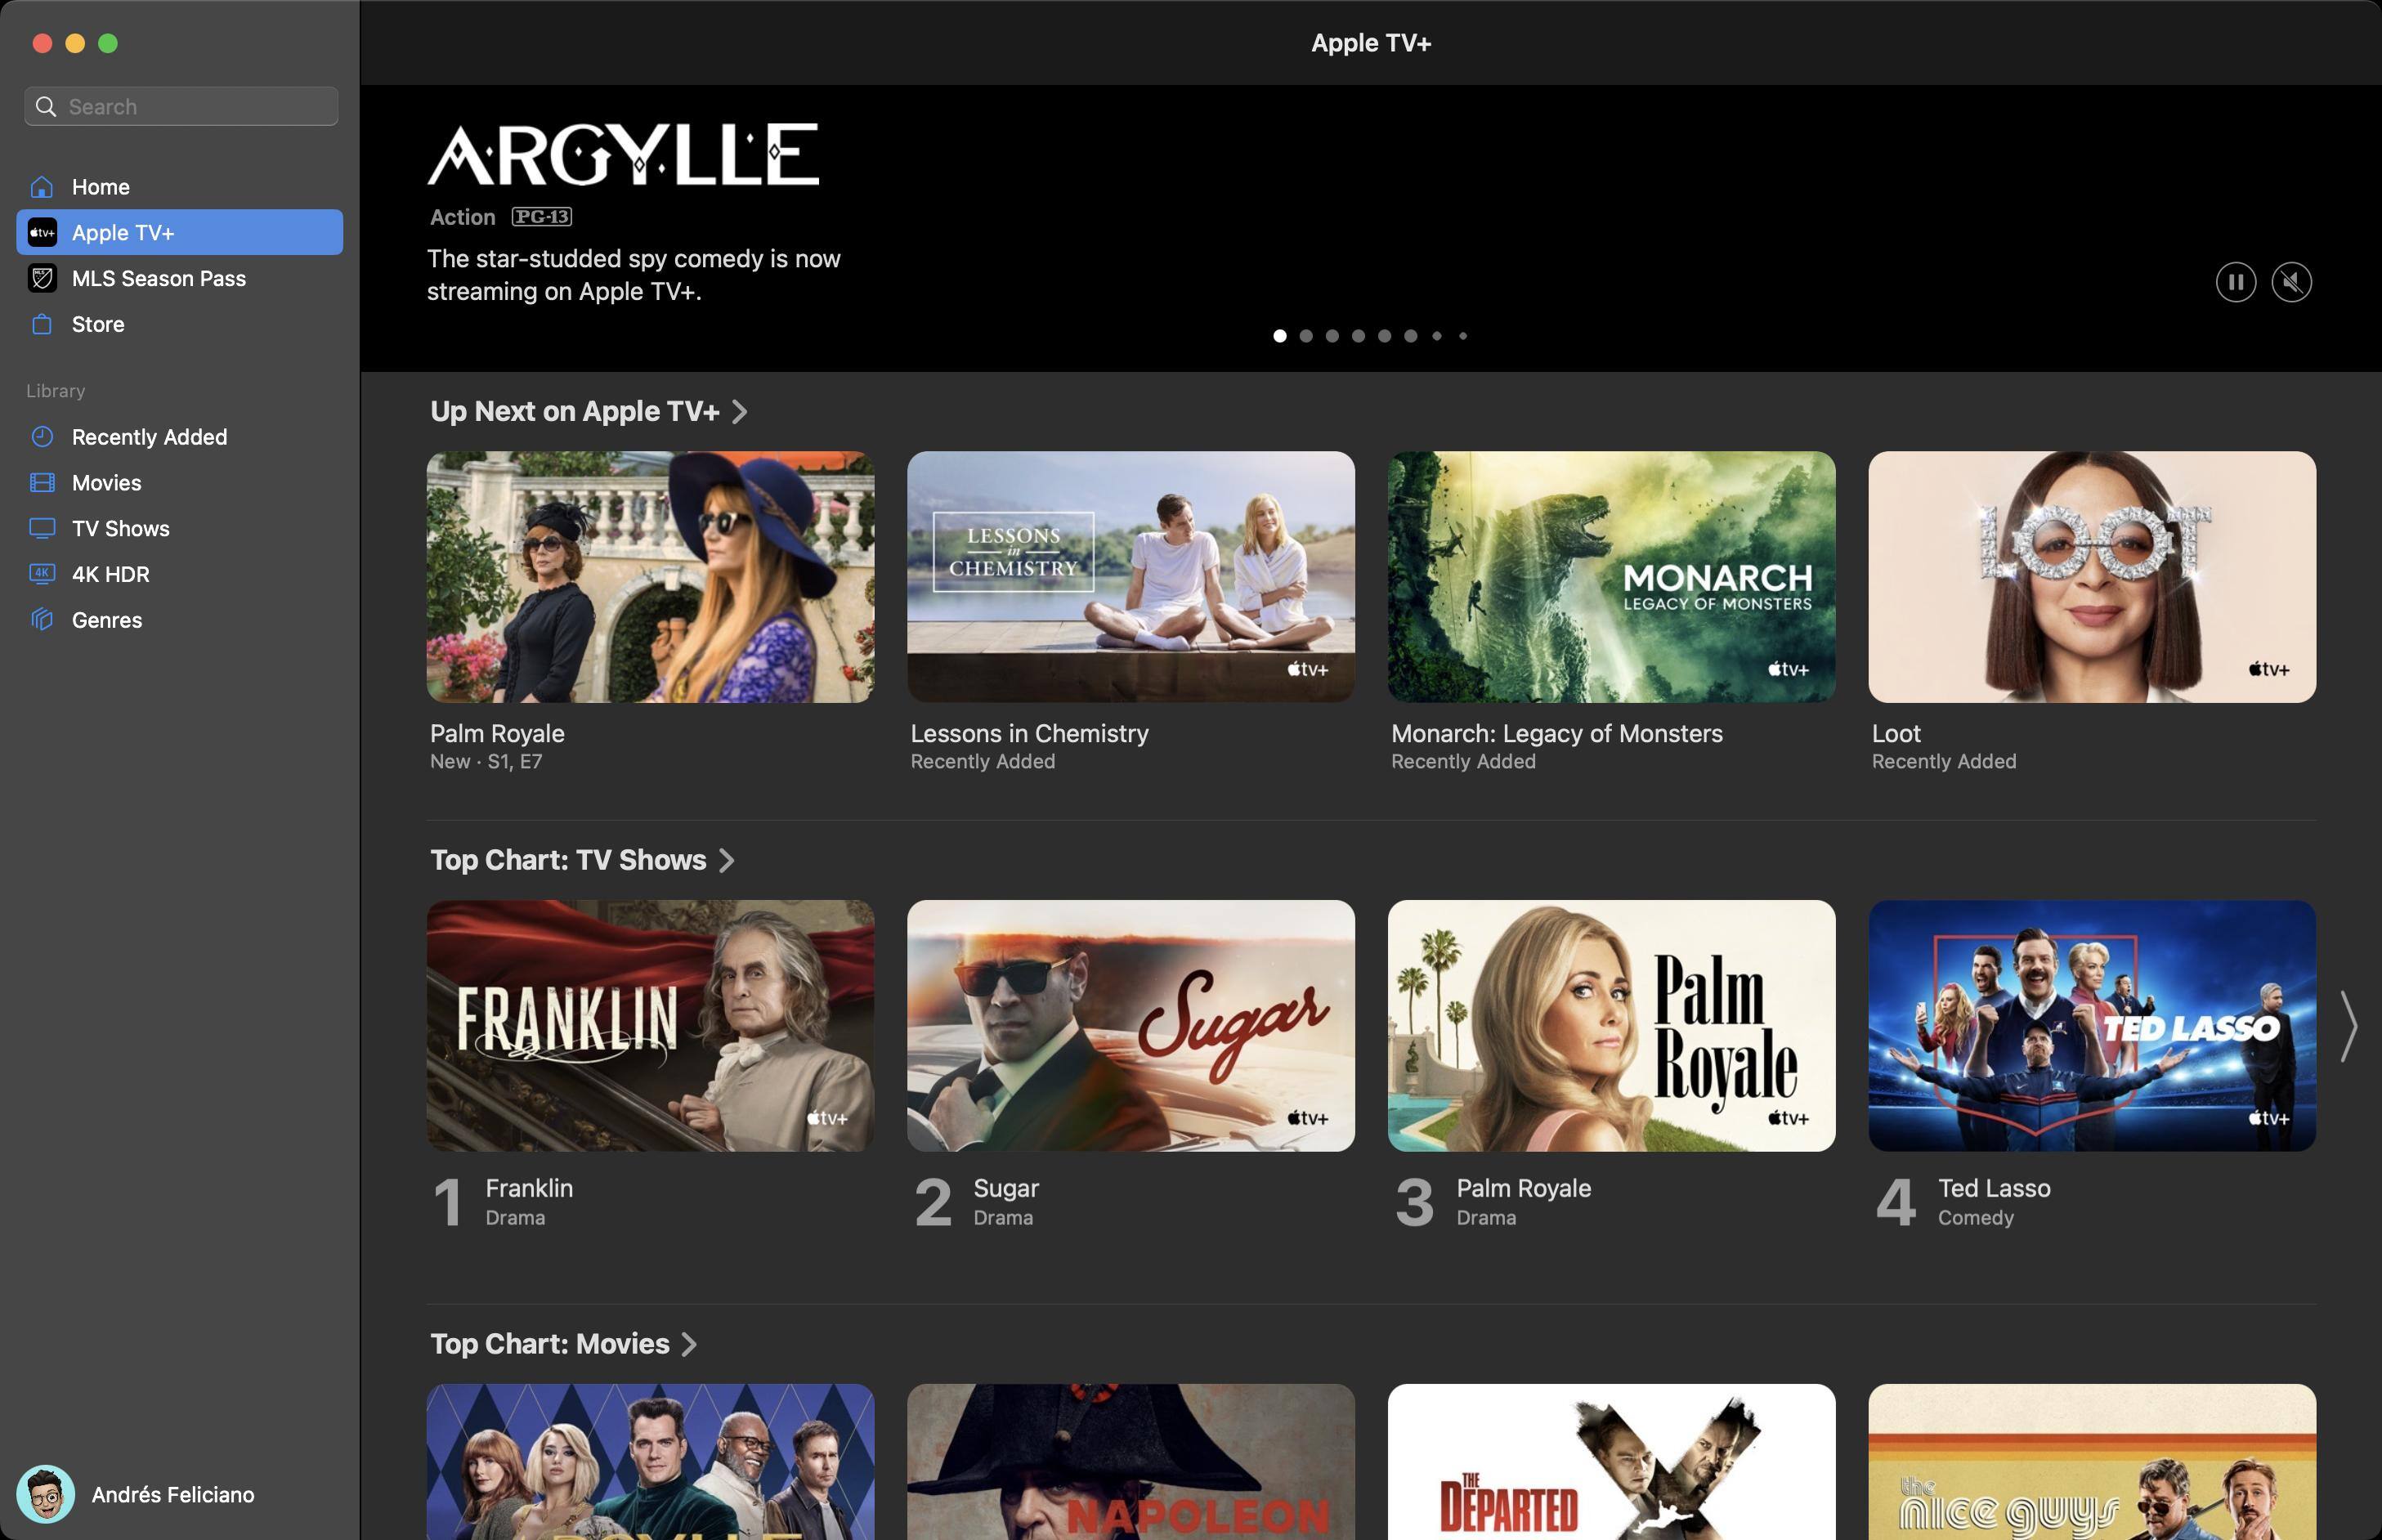Click the Home icon in the sidebar
The image size is (2382, 1540).
click(42, 187)
